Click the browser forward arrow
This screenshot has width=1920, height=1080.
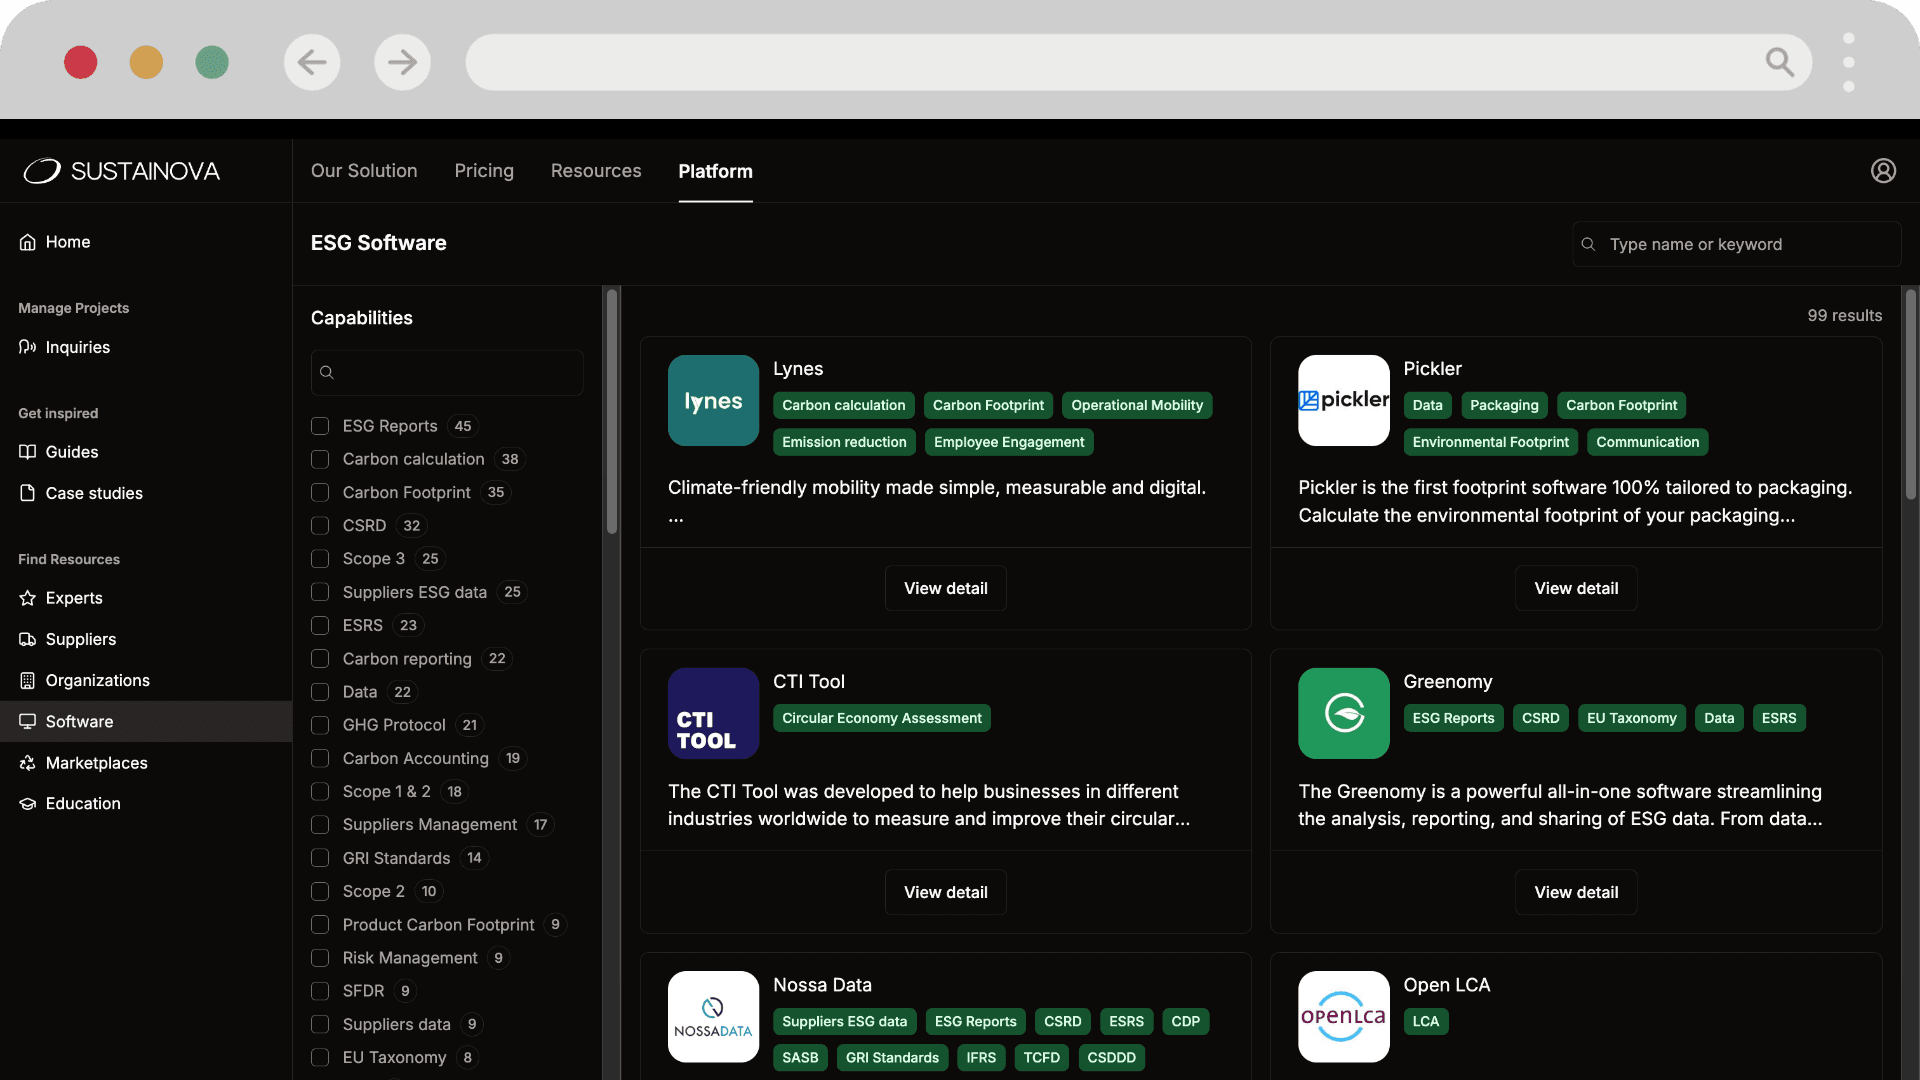(x=402, y=62)
